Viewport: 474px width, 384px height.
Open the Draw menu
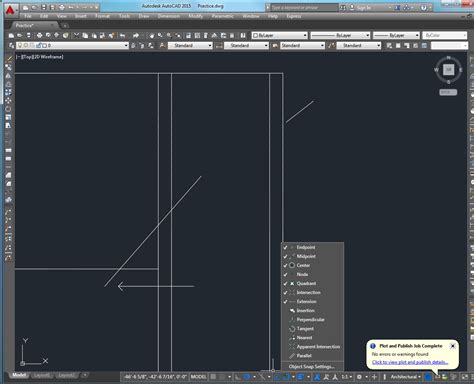[x=144, y=16]
